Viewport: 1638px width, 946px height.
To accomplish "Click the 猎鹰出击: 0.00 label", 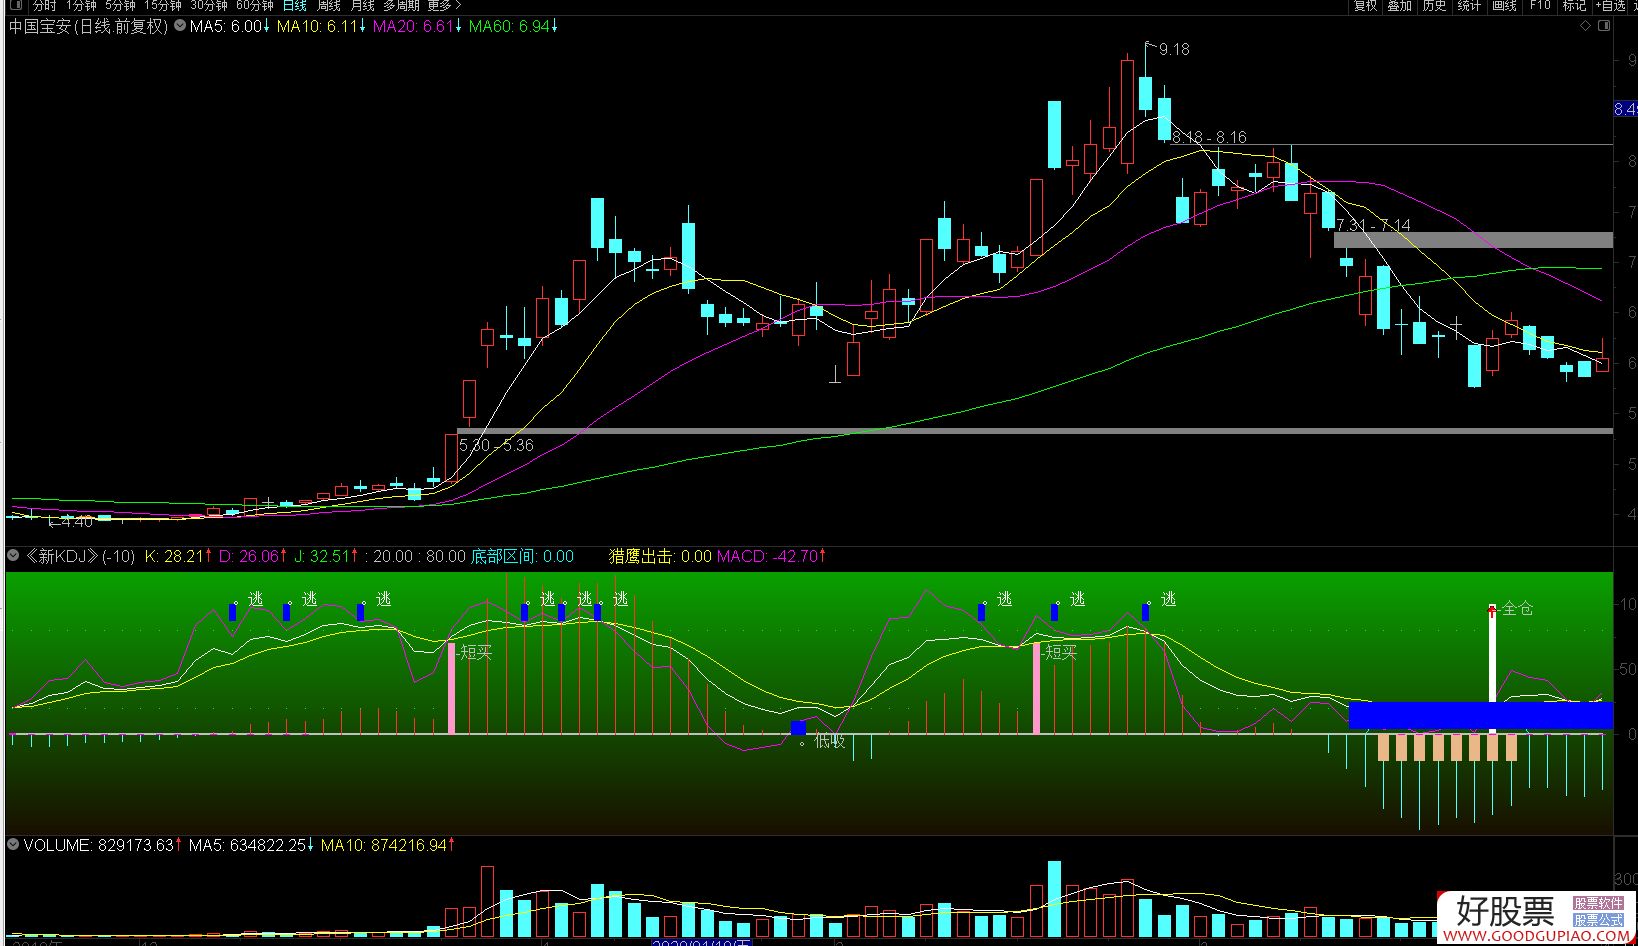I will point(660,556).
